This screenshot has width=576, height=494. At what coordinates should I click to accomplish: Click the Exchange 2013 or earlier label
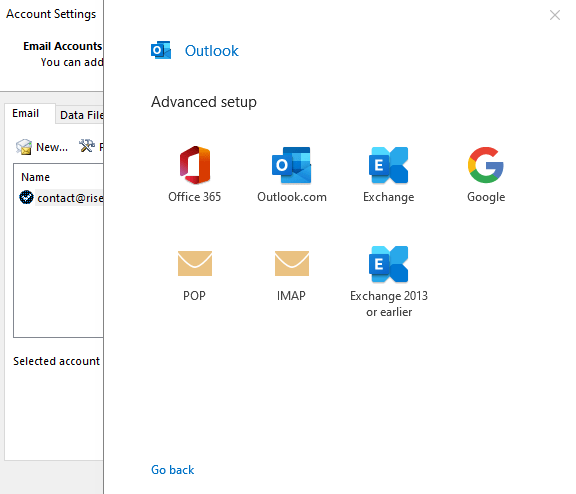coord(389,304)
